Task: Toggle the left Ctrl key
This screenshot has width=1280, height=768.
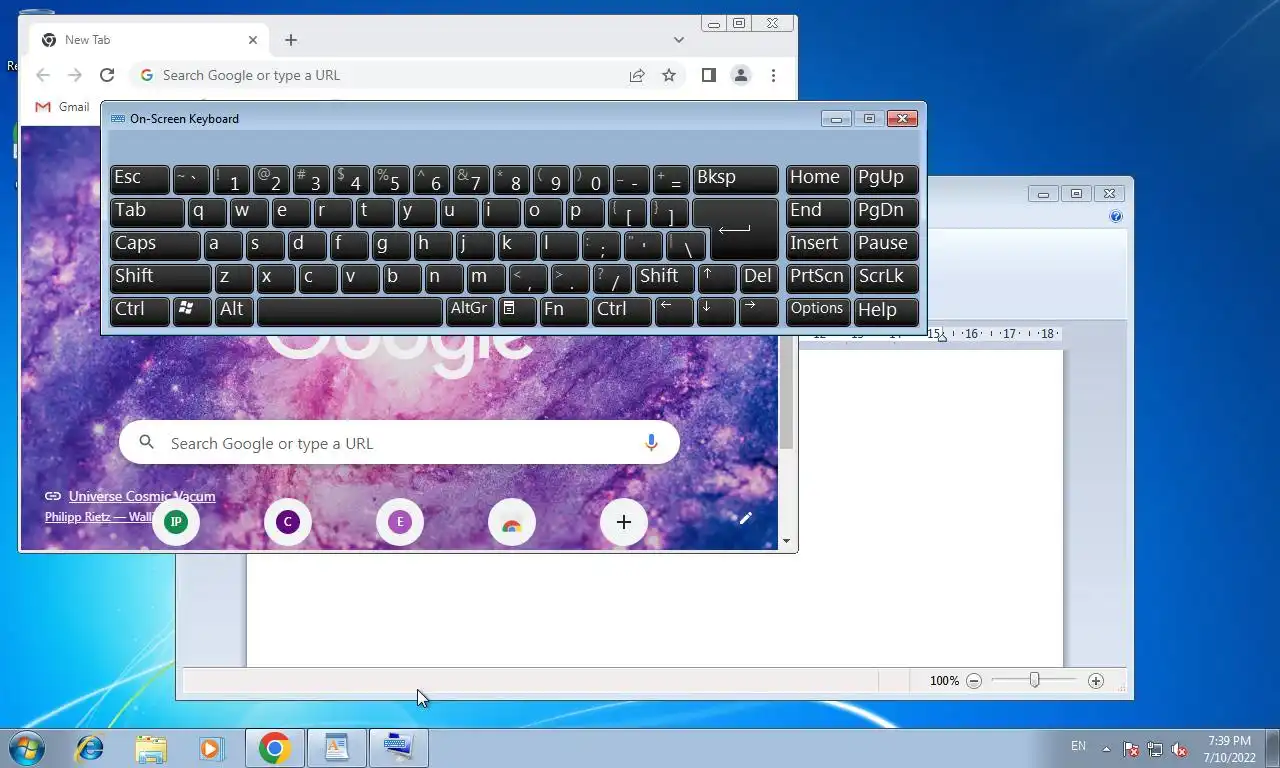Action: [x=139, y=311]
